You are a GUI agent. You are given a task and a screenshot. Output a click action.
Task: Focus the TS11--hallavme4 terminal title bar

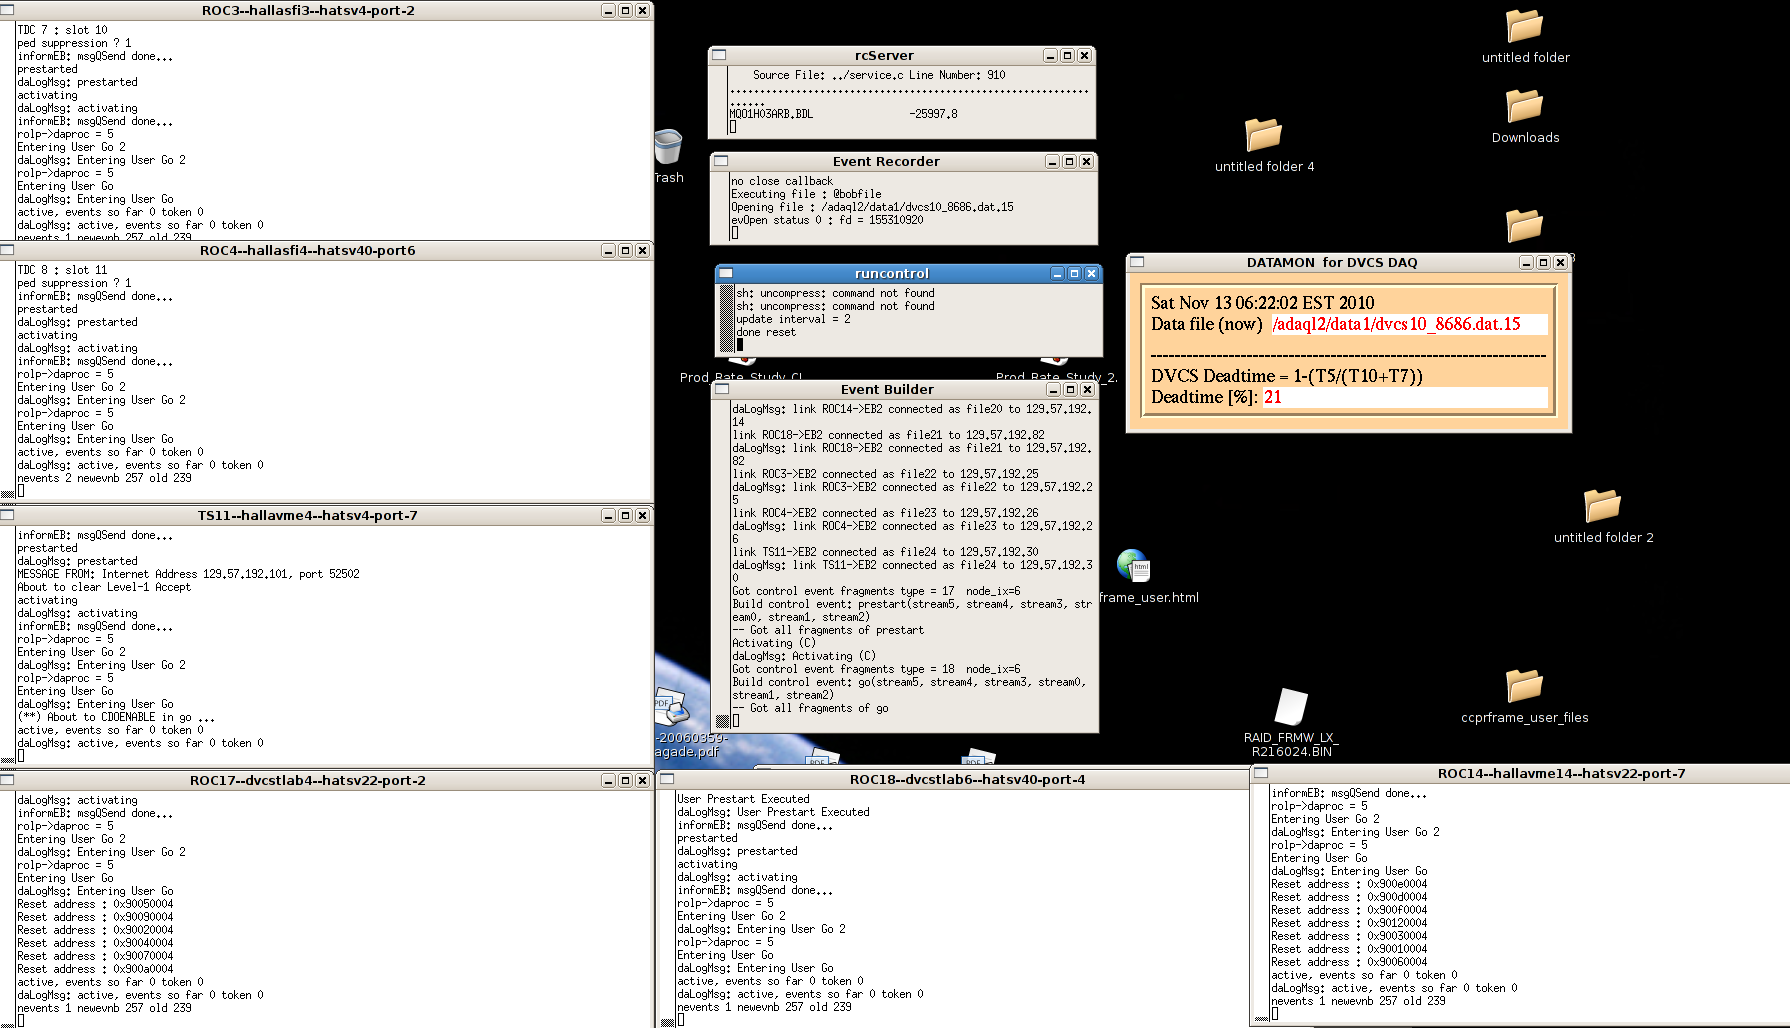coord(308,516)
